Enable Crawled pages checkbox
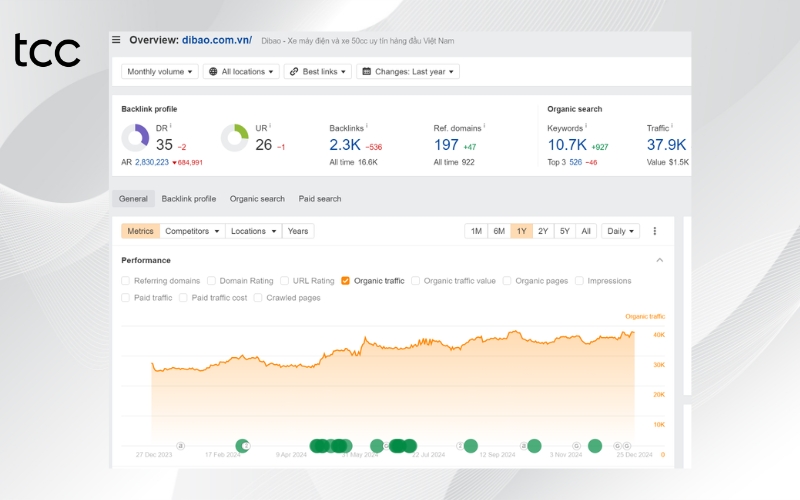The height and width of the screenshot is (500, 800). 258,297
